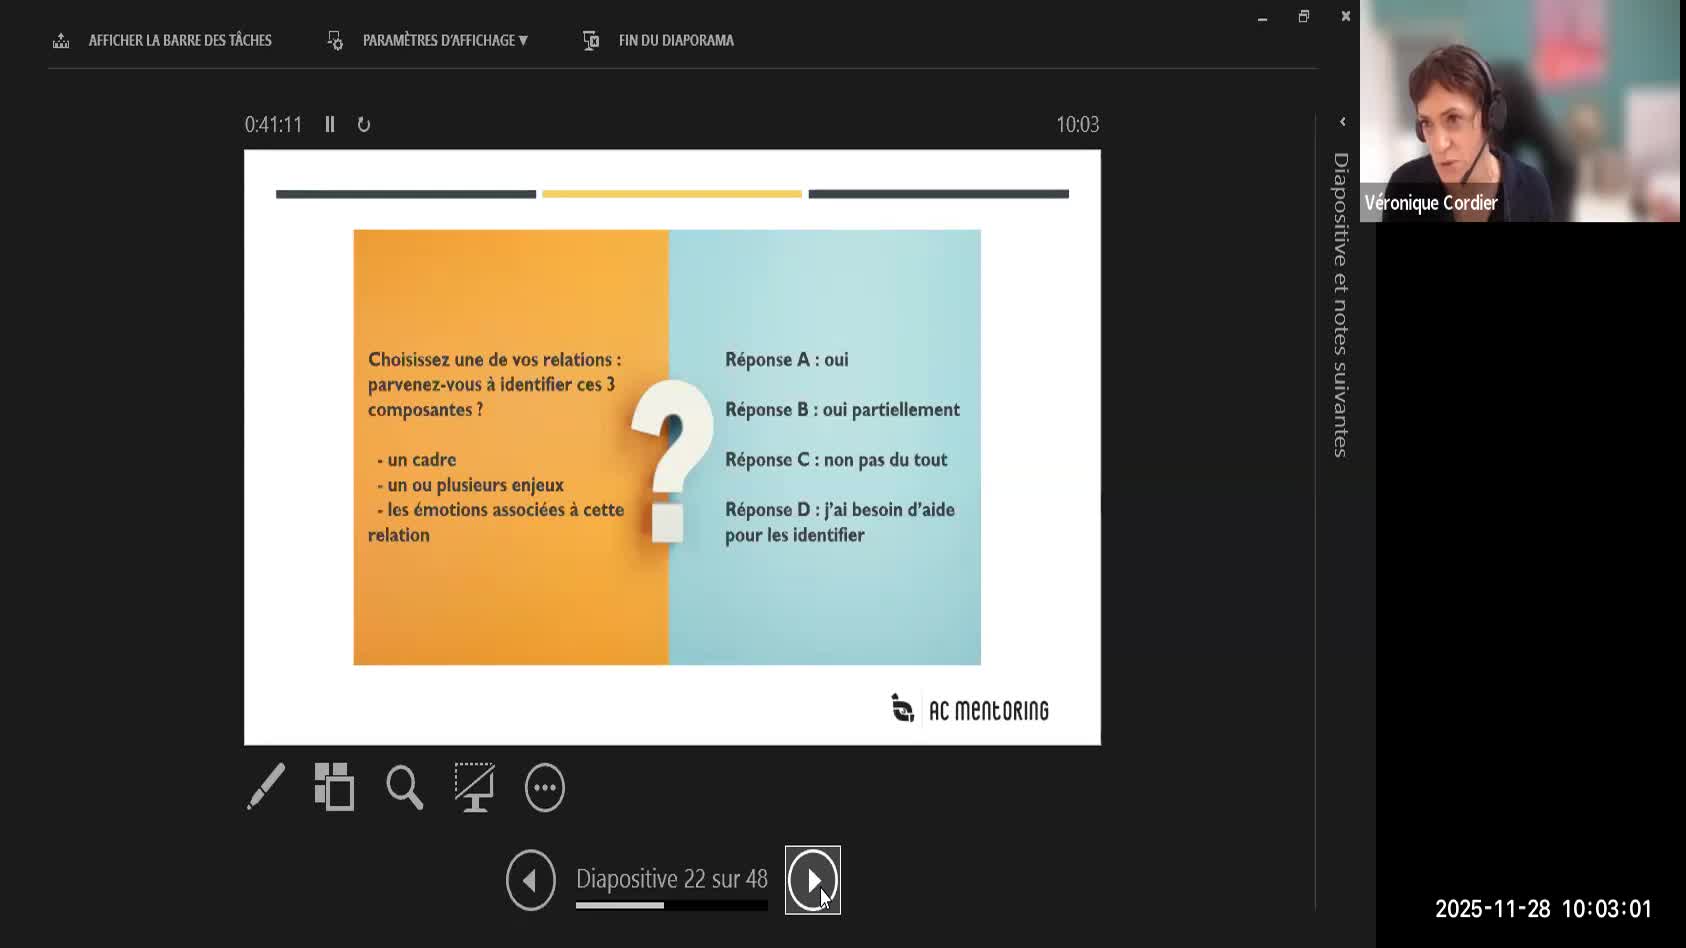Click Véronique Cordier's webcam video tile
This screenshot has width=1686, height=948.
click(x=1519, y=110)
